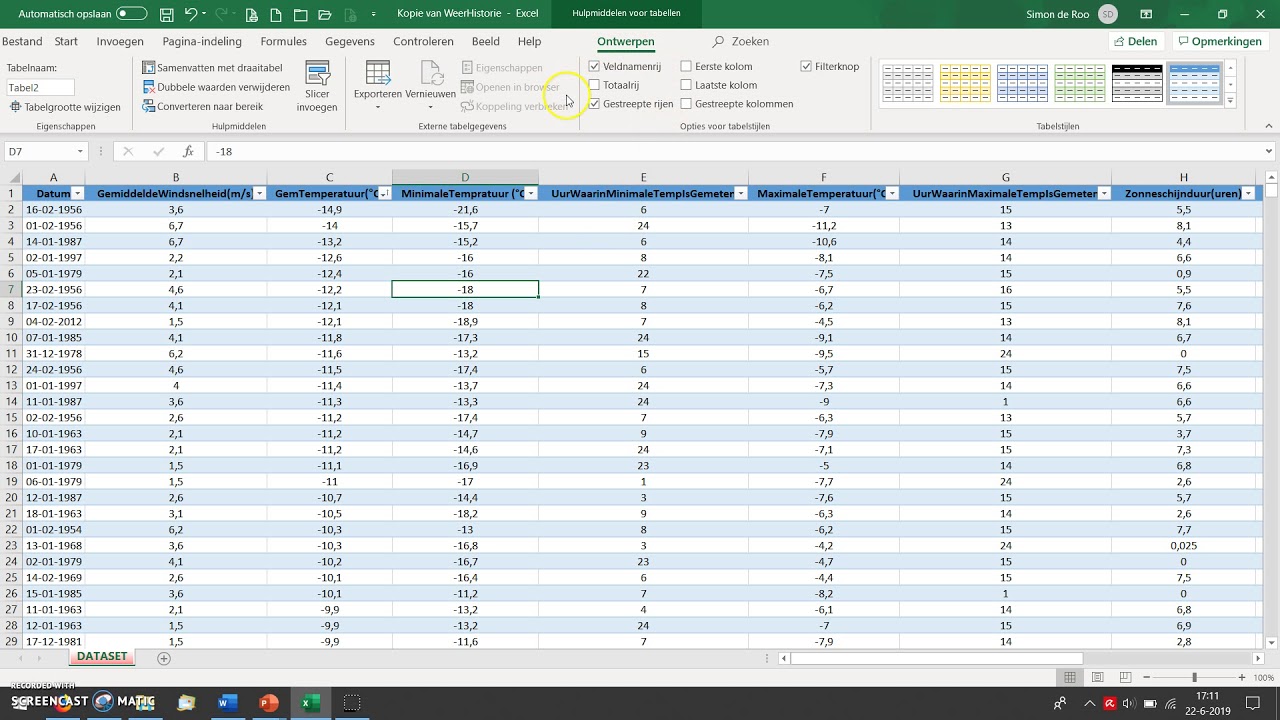Click Converteren naar bereik

[x=202, y=106]
